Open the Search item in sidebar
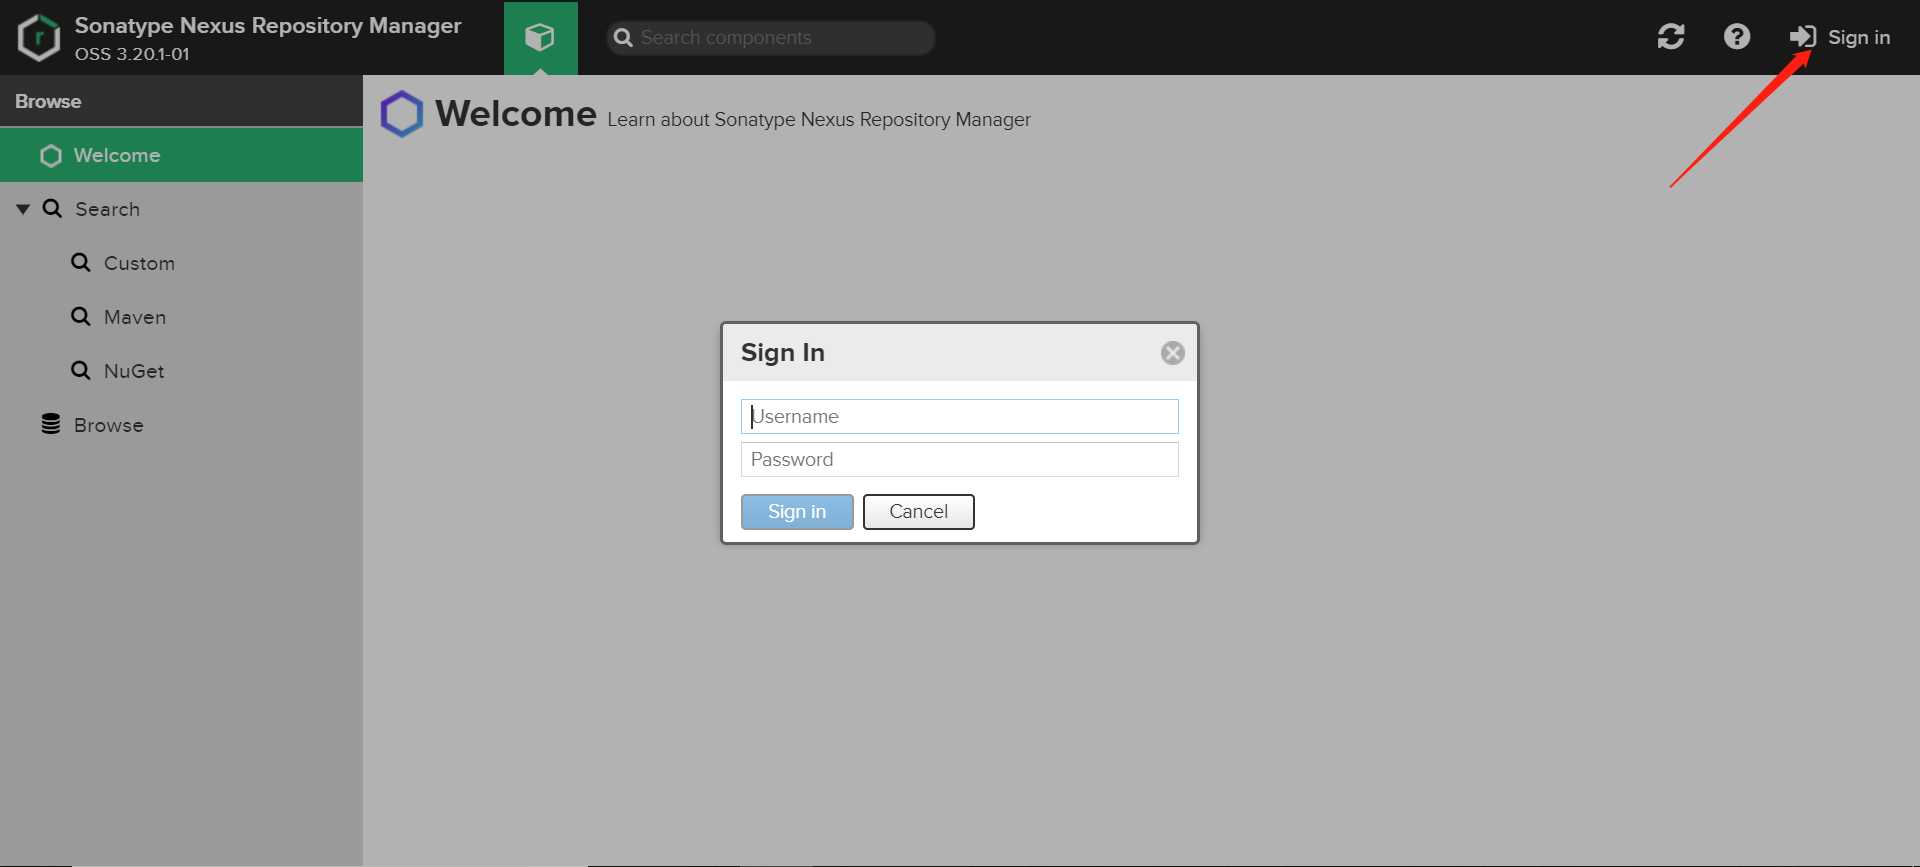The height and width of the screenshot is (867, 1920). click(181, 209)
